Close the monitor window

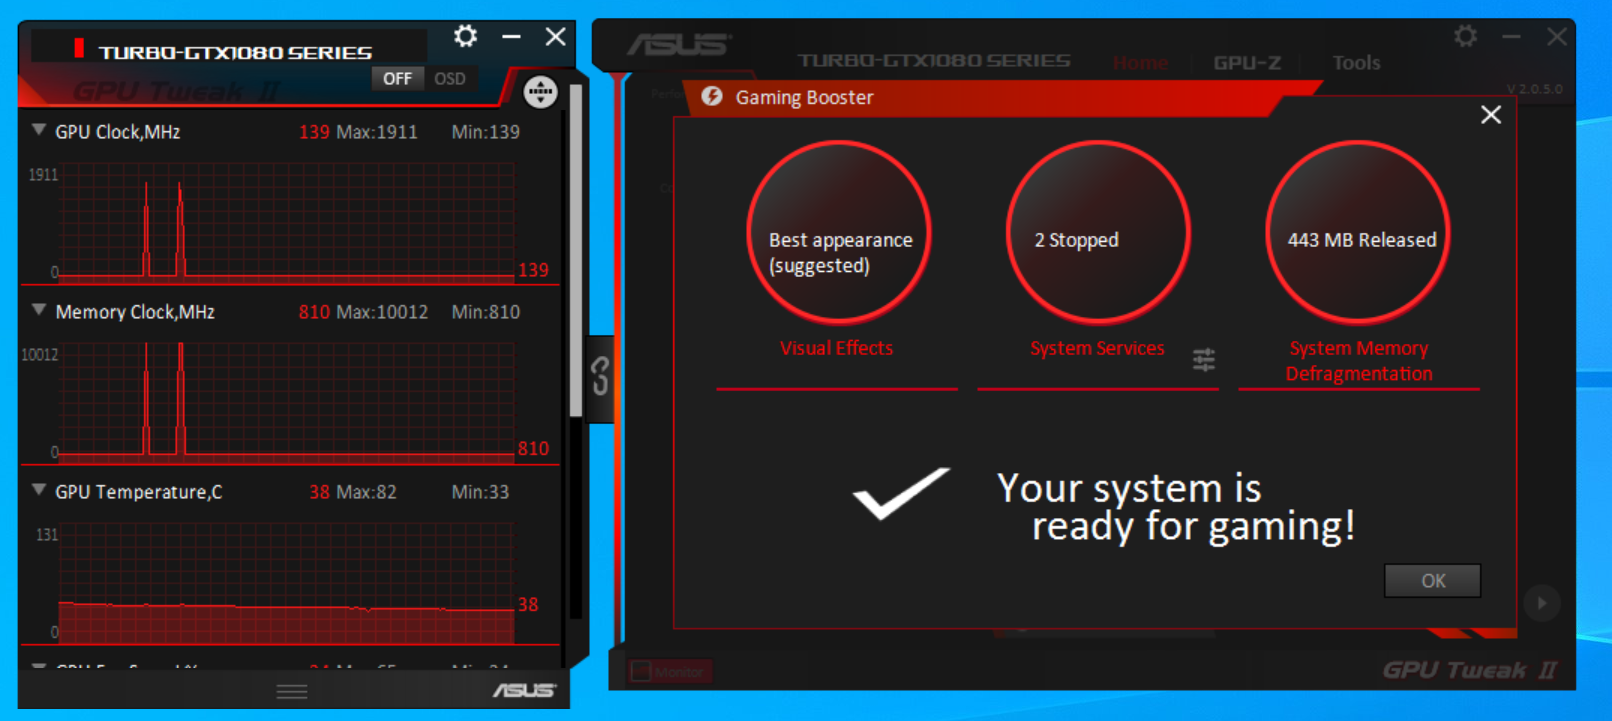click(556, 37)
